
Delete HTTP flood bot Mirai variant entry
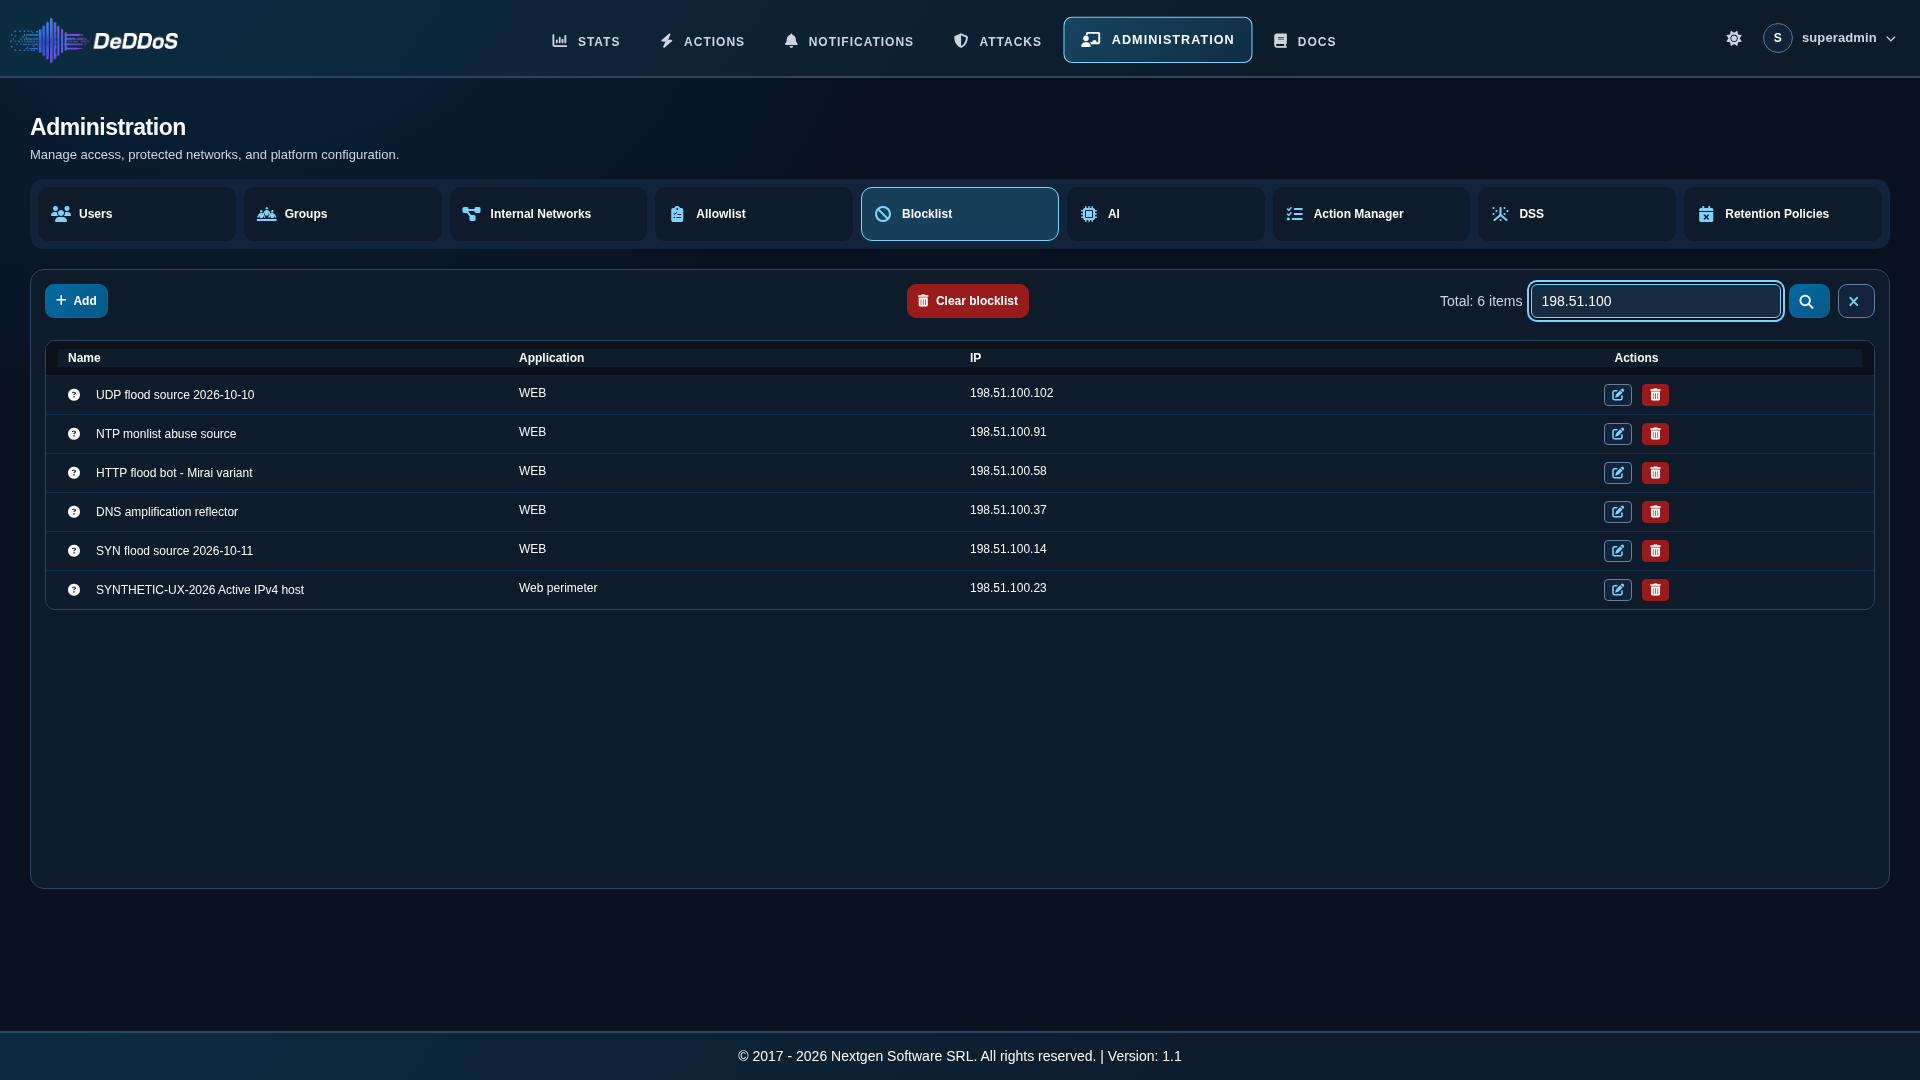(1655, 473)
